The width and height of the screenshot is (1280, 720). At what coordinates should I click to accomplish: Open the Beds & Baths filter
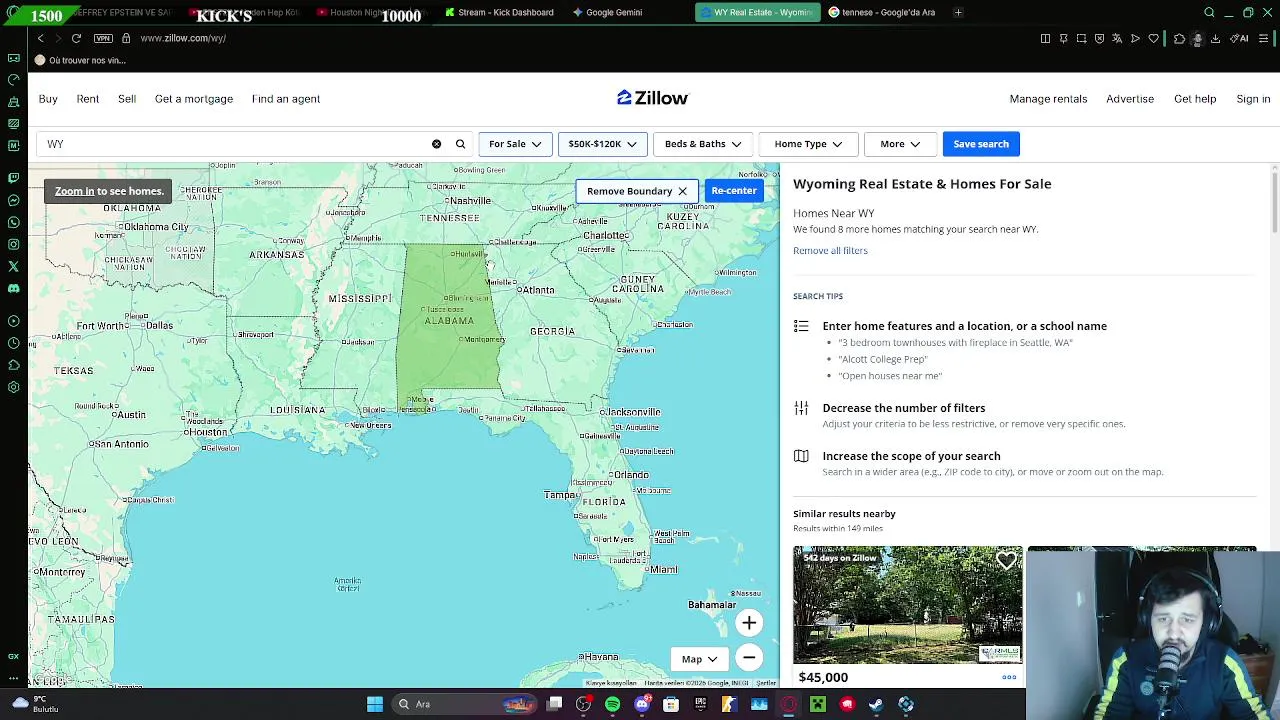tap(703, 144)
